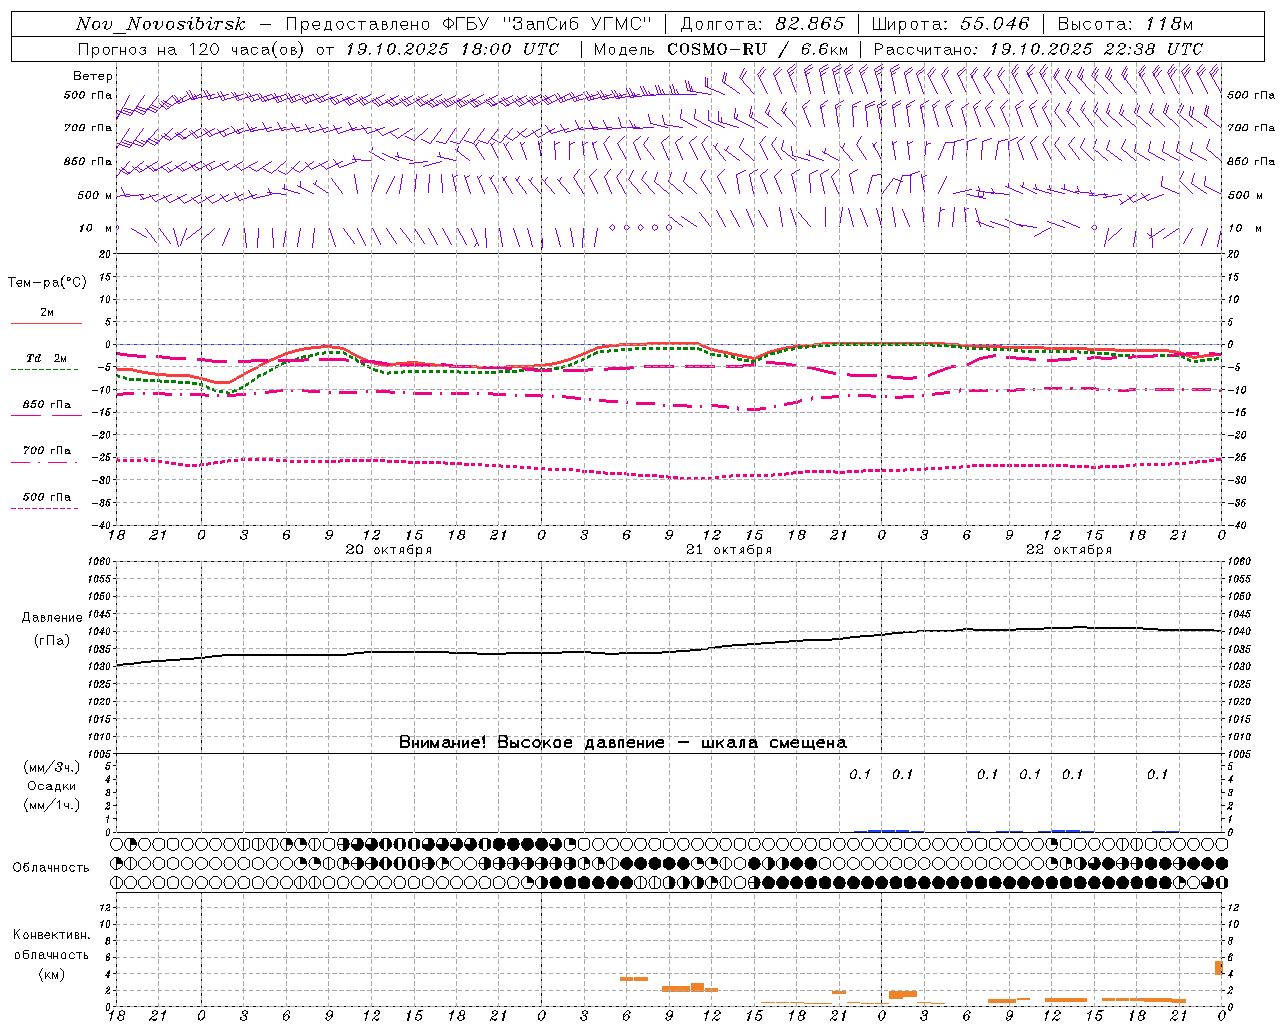Click the (км) convective cloud unit label
The height and width of the screenshot is (1024, 1280).
(51, 974)
